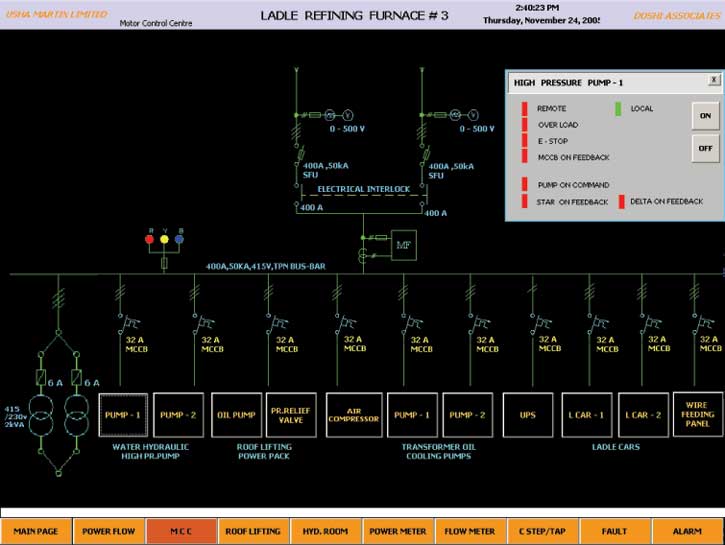725x545 pixels.
Task: Select the L CAR - 1 box
Action: 587,415
